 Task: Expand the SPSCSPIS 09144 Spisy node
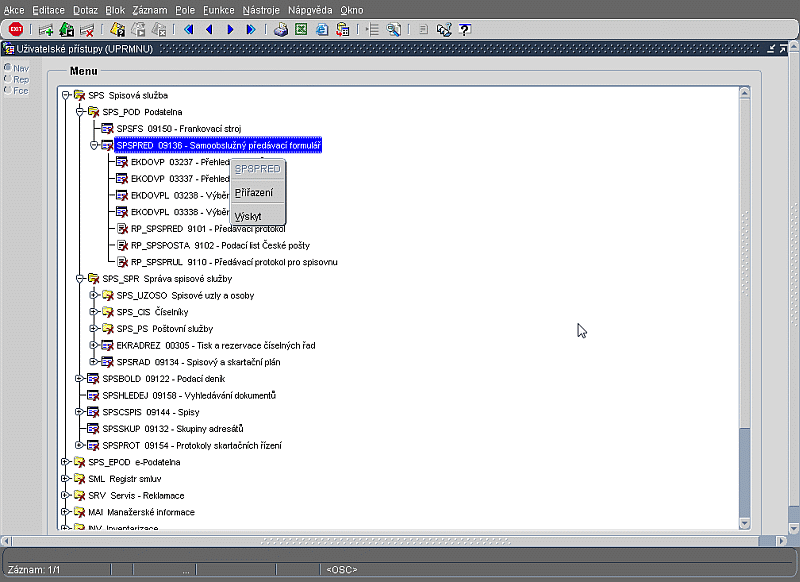(x=80, y=412)
